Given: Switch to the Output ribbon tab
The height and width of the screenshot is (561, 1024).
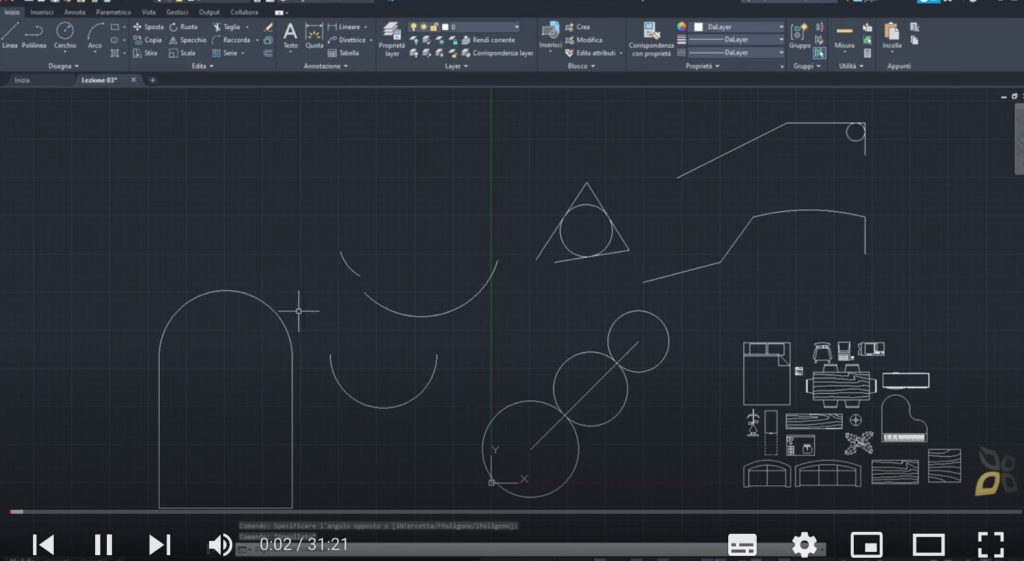Looking at the screenshot, I should (x=209, y=12).
